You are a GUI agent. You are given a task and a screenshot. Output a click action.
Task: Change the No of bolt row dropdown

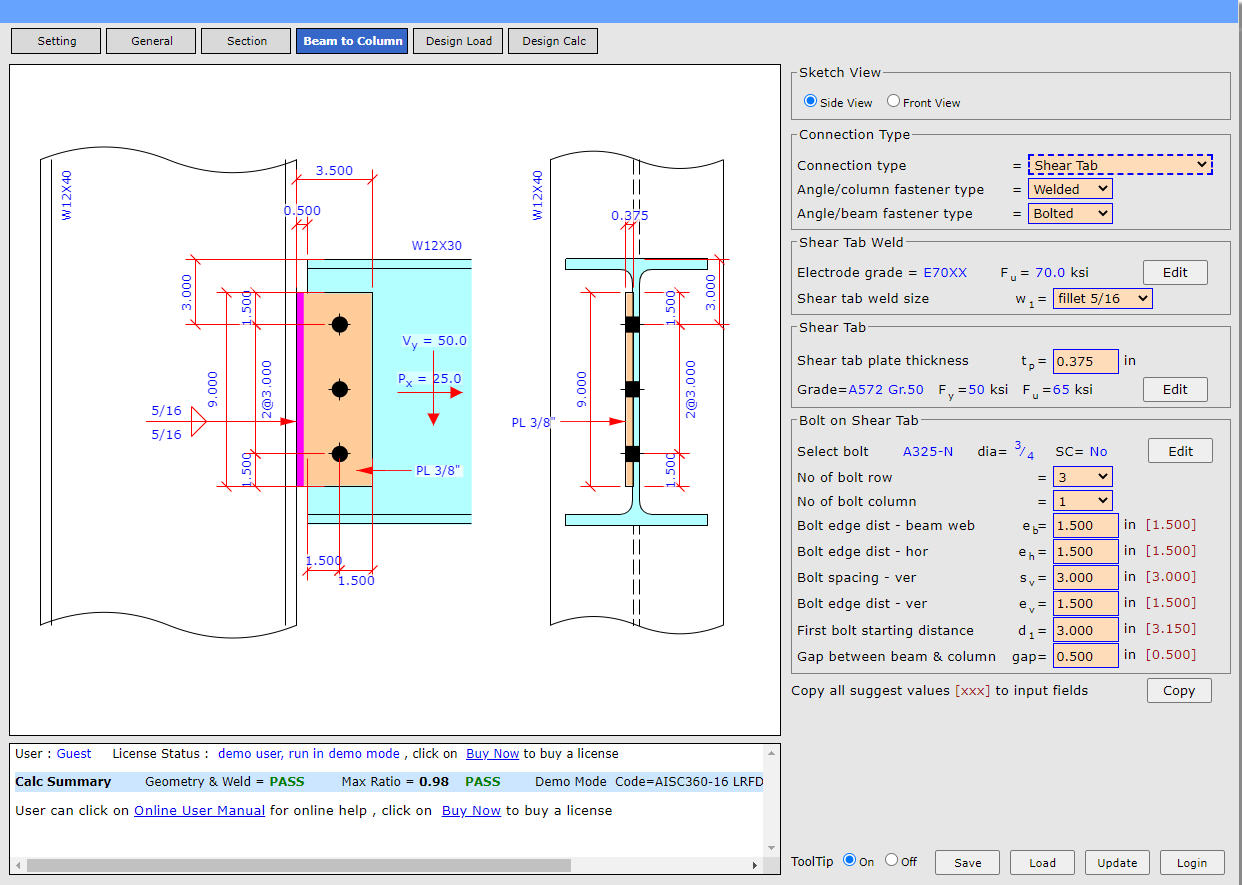(x=1082, y=477)
